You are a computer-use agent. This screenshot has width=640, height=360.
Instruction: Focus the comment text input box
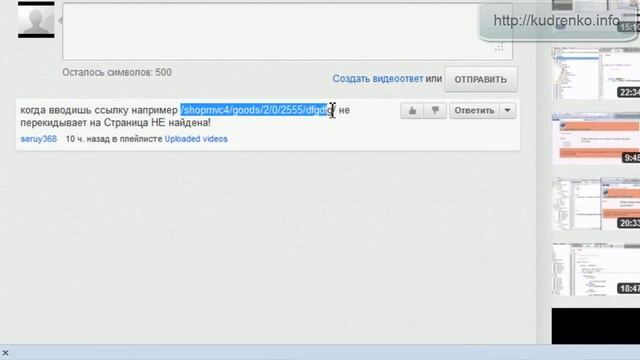point(287,31)
